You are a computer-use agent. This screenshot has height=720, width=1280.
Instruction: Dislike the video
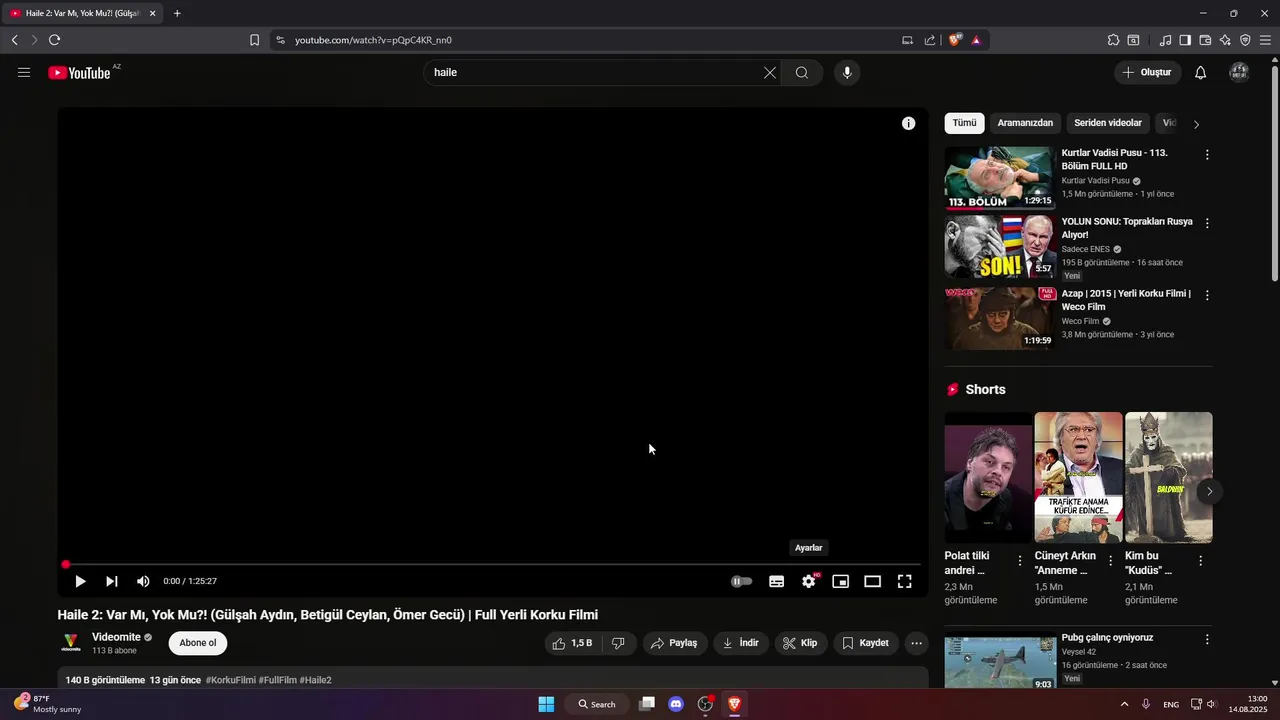[x=619, y=643]
